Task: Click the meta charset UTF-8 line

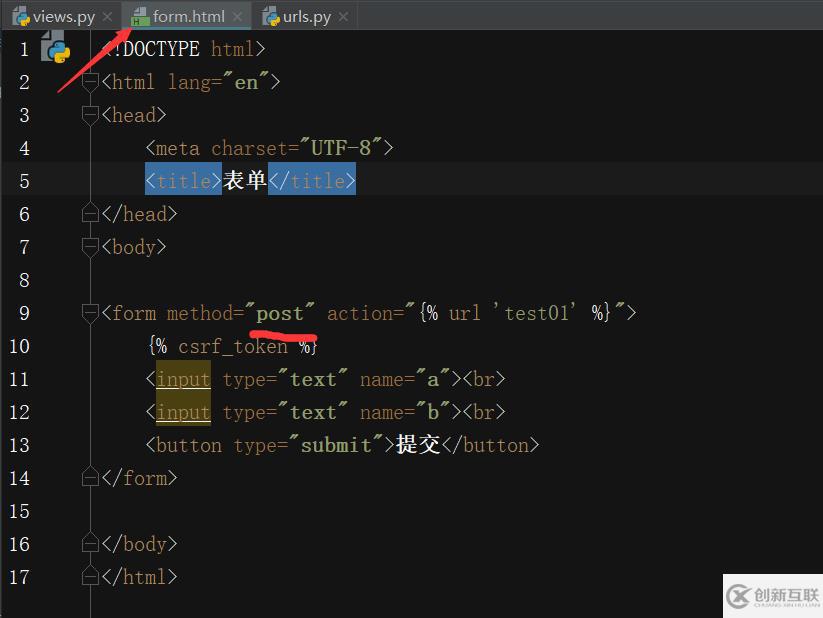Action: pyautogui.click(x=269, y=148)
